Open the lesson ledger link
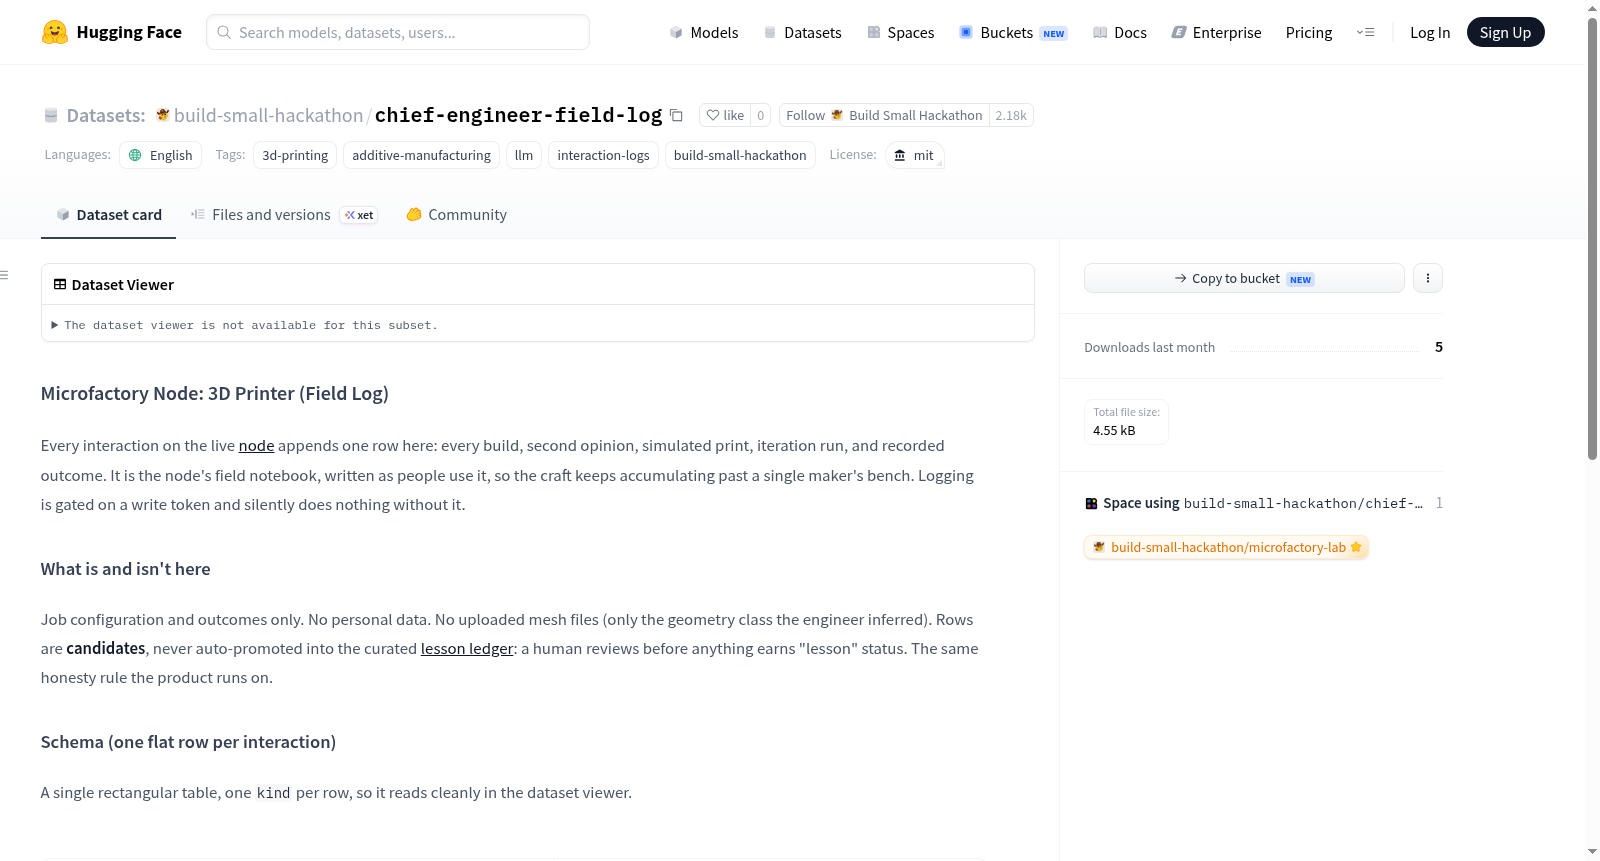This screenshot has height=861, width=1600. pyautogui.click(x=467, y=648)
